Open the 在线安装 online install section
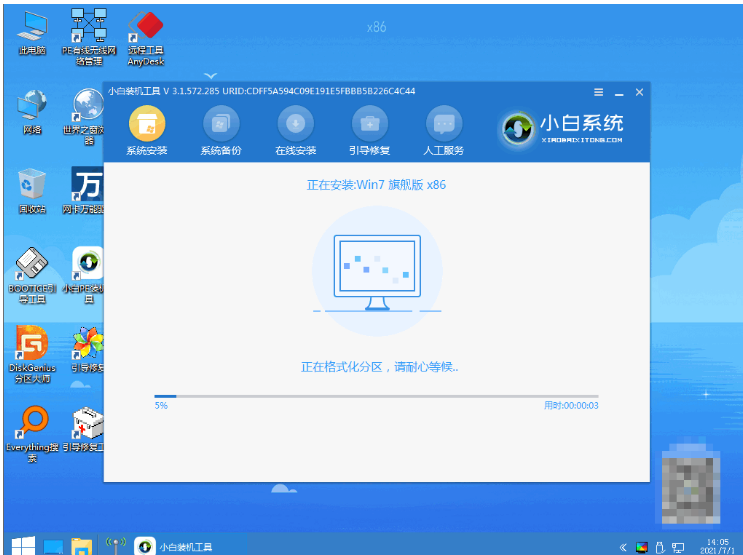Screen dimensions: 743x555 [295, 132]
